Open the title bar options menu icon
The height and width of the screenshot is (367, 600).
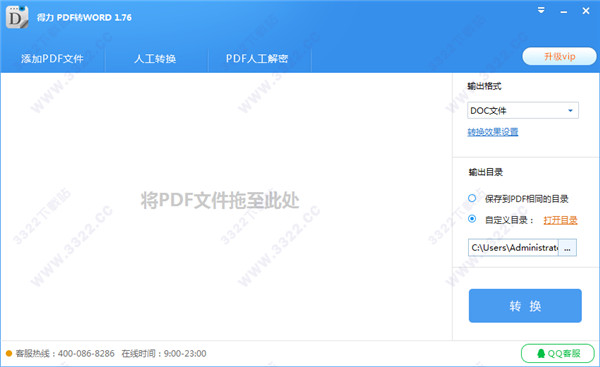click(x=541, y=10)
